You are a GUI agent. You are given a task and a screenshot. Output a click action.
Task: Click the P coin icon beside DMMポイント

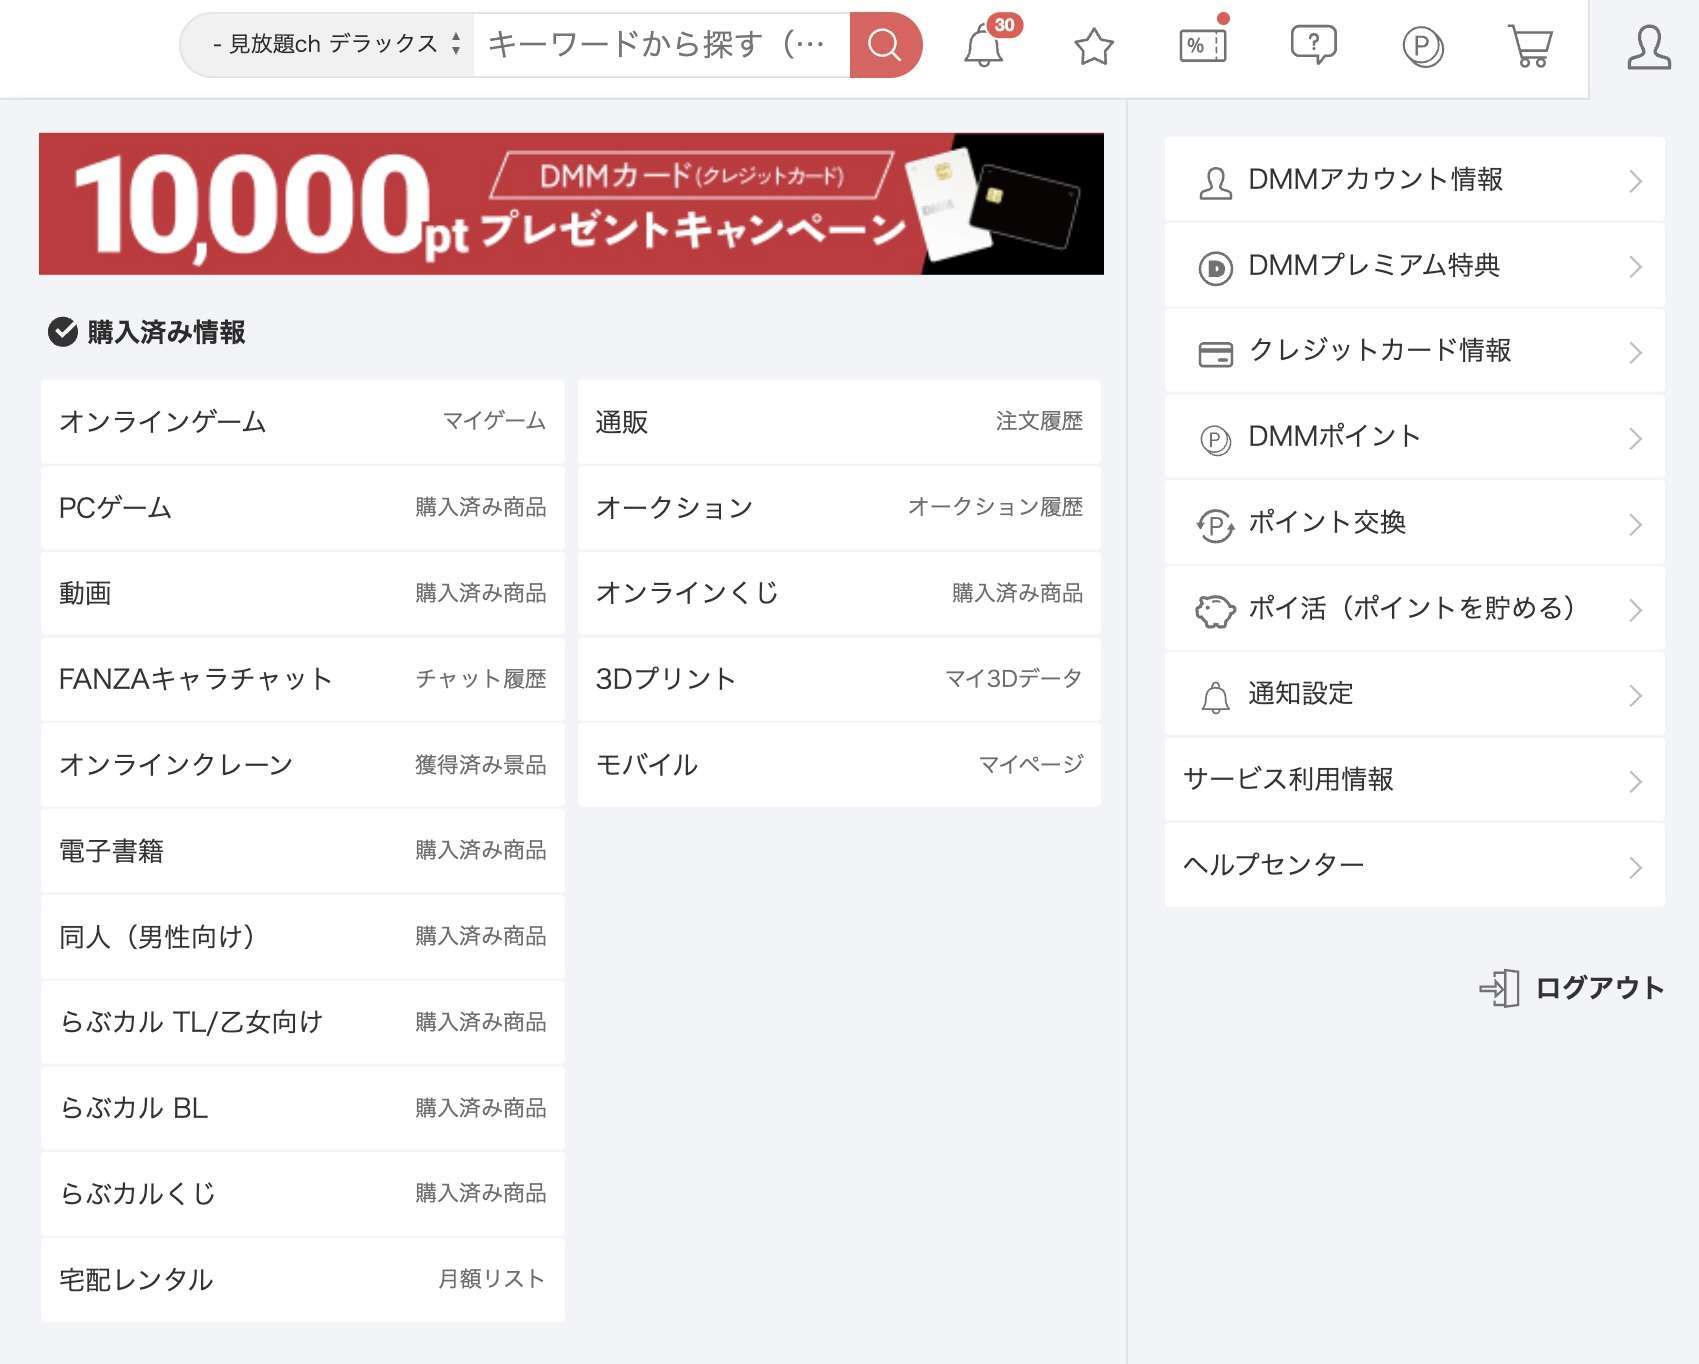pyautogui.click(x=1215, y=439)
